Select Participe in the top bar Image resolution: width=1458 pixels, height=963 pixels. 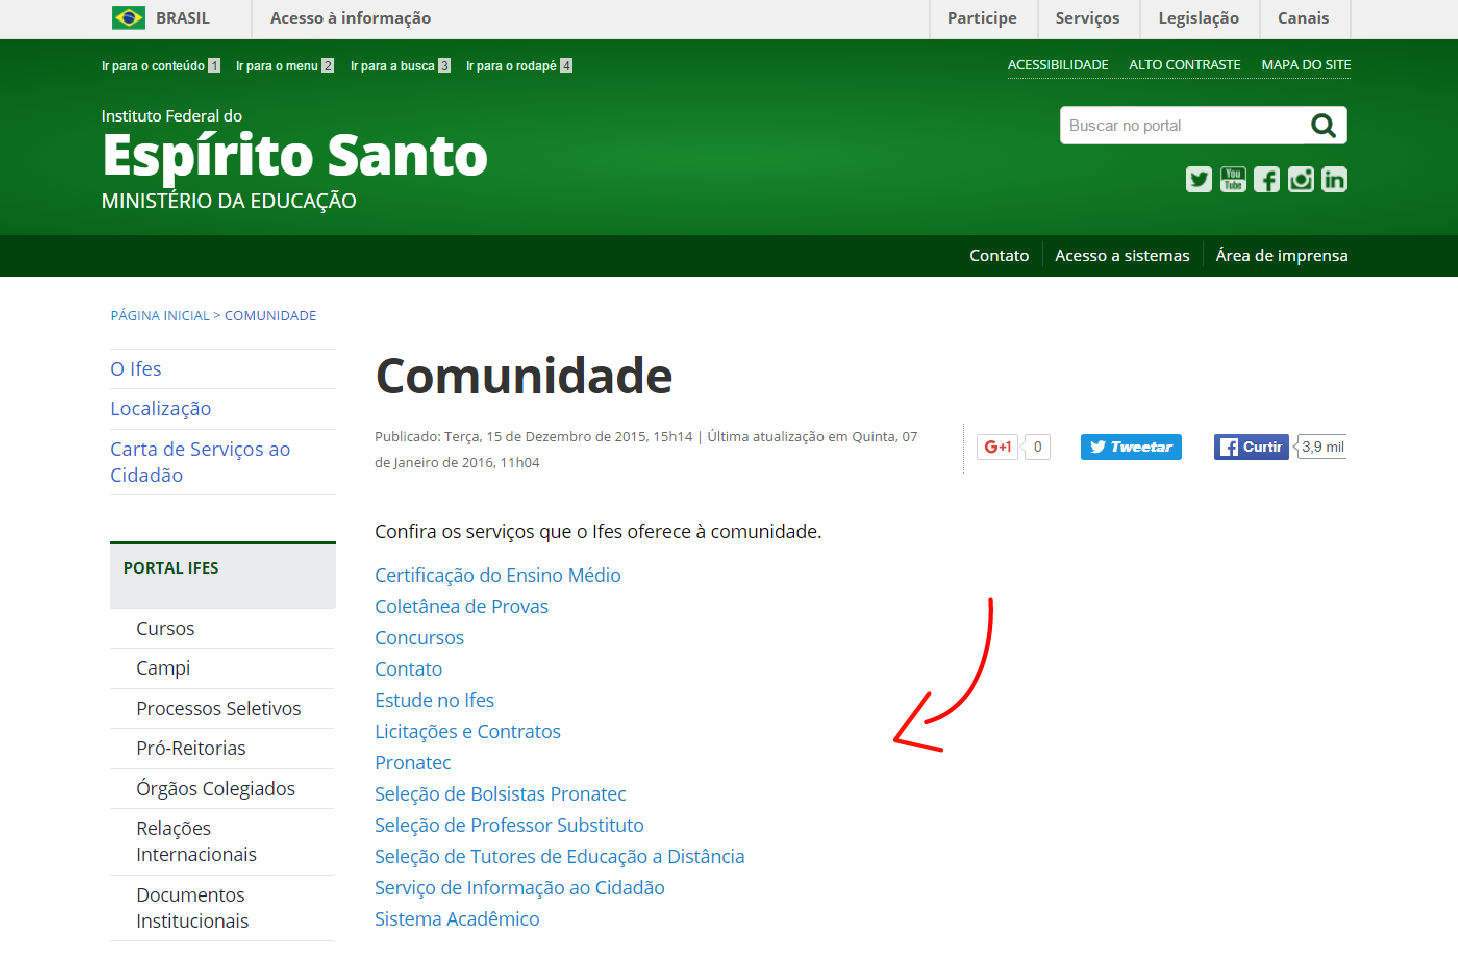pos(982,18)
